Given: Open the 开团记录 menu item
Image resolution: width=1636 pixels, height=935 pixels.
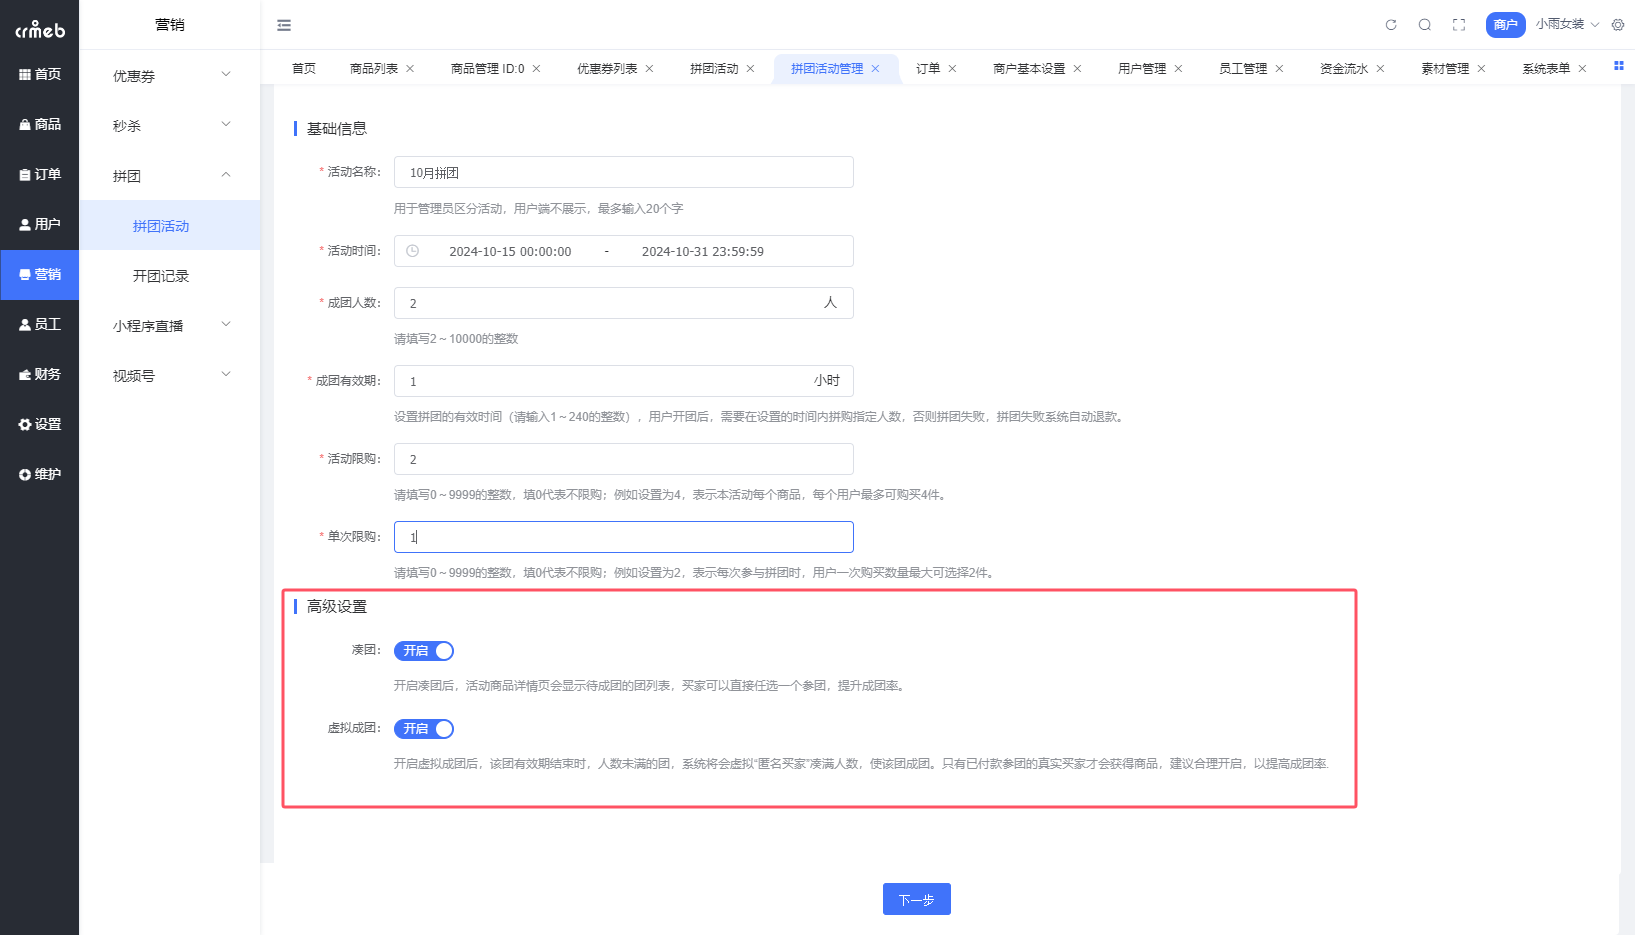Looking at the screenshot, I should (160, 275).
